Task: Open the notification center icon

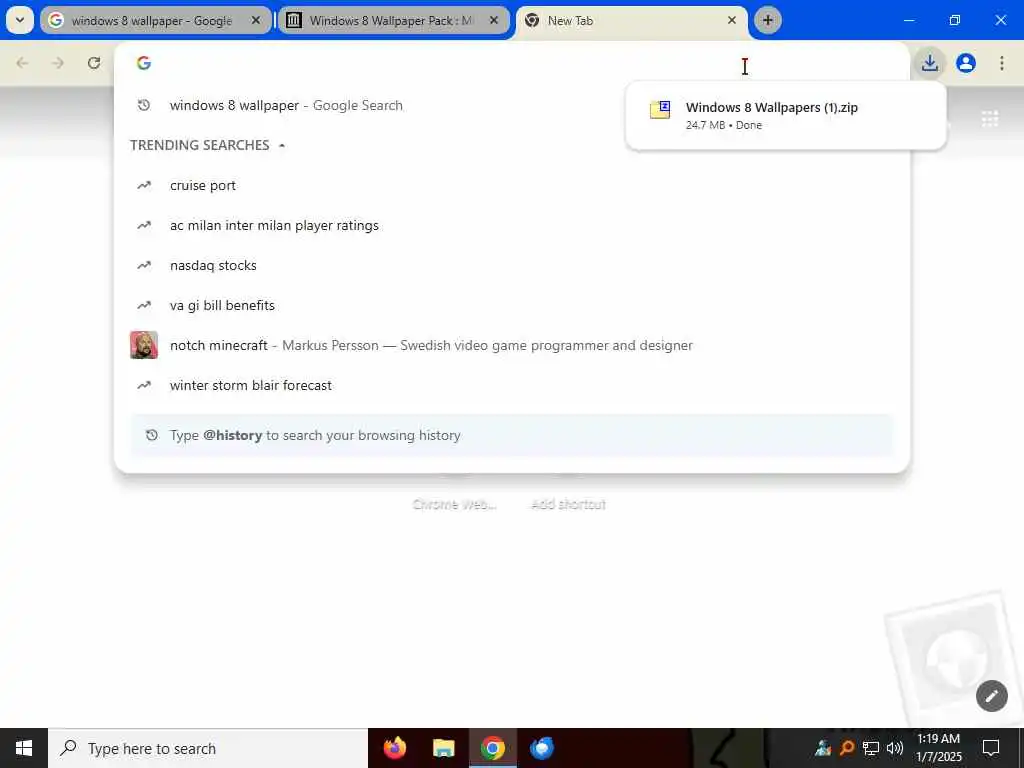Action: [991, 748]
